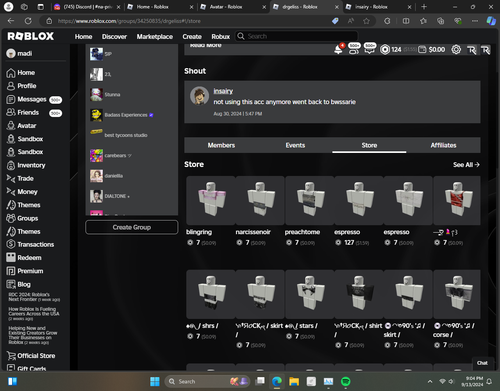The width and height of the screenshot is (500, 391).
Task: Show hidden icons in the system tray
Action: (x=430, y=381)
